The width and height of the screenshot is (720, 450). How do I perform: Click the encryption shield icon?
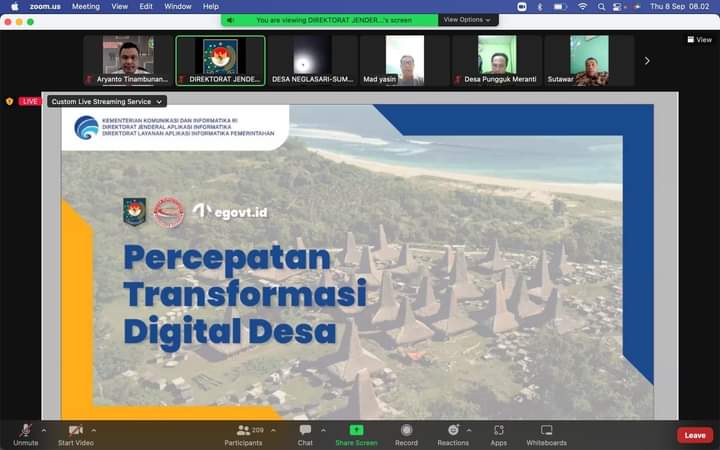point(10,101)
